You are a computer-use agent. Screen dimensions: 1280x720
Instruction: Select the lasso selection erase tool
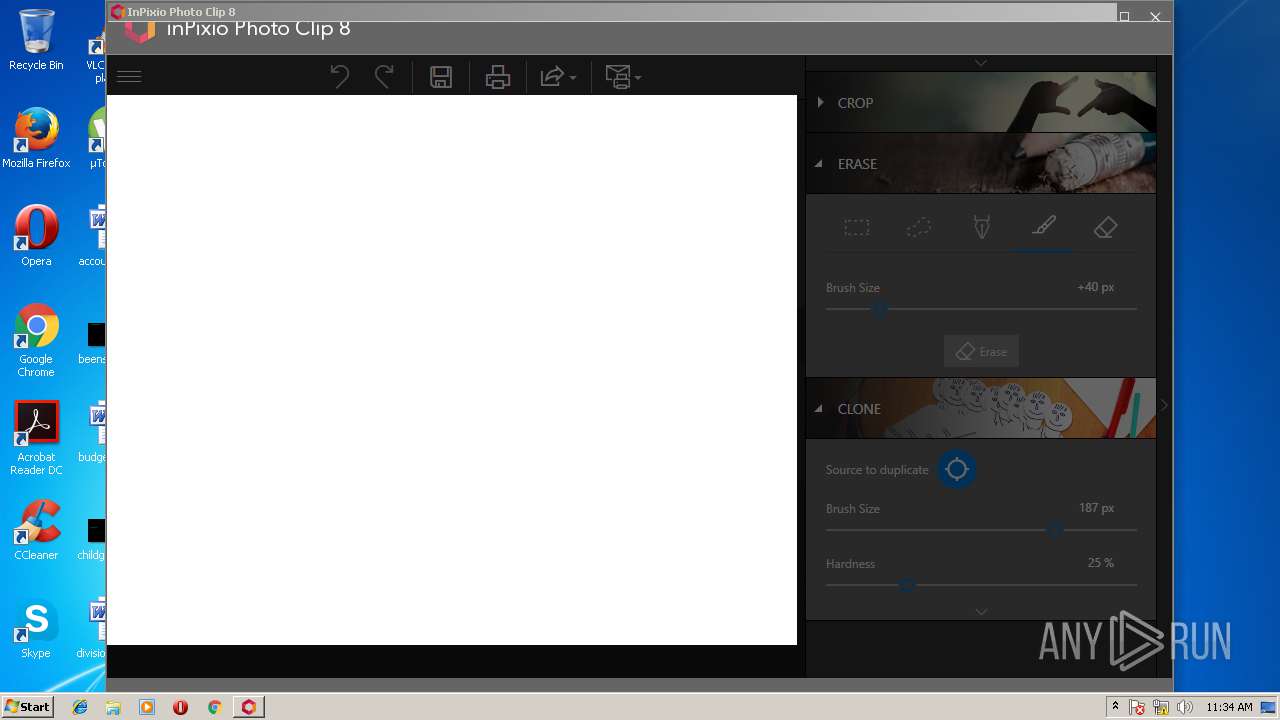[x=919, y=228]
